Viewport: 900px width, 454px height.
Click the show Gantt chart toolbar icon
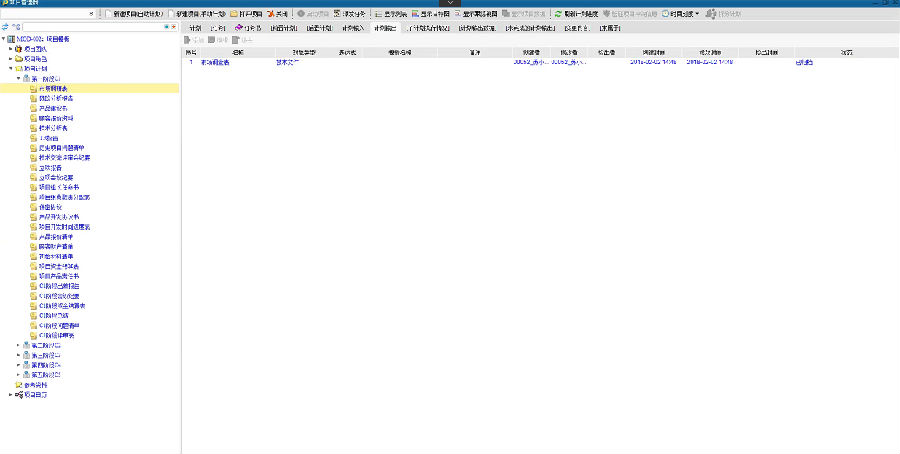pos(415,13)
